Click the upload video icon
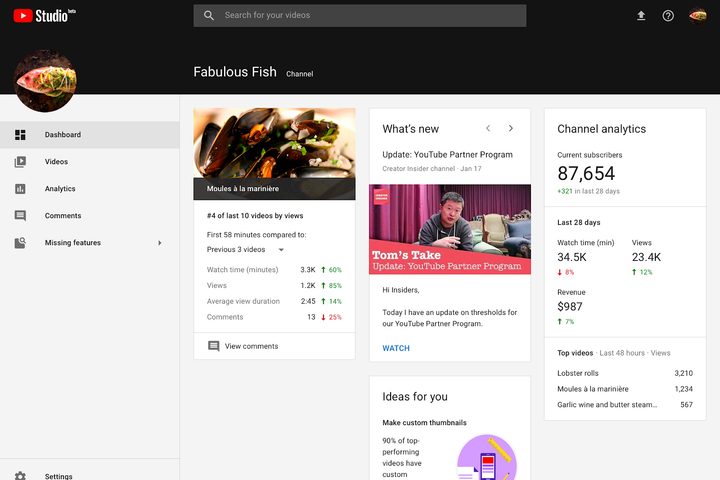The width and height of the screenshot is (720, 480). (x=641, y=16)
